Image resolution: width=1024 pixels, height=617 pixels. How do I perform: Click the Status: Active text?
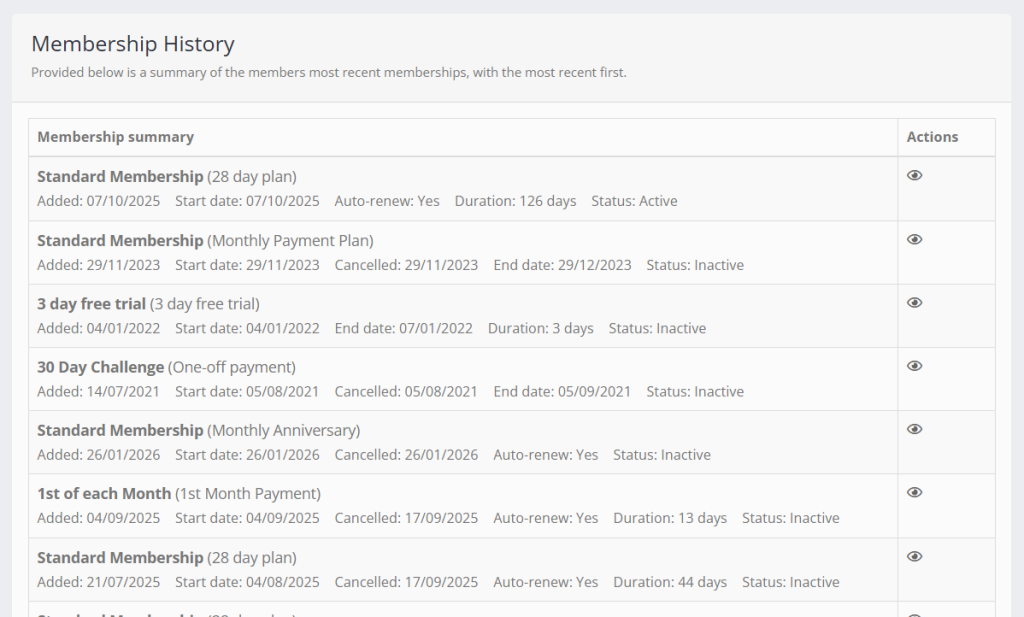[x=634, y=201]
